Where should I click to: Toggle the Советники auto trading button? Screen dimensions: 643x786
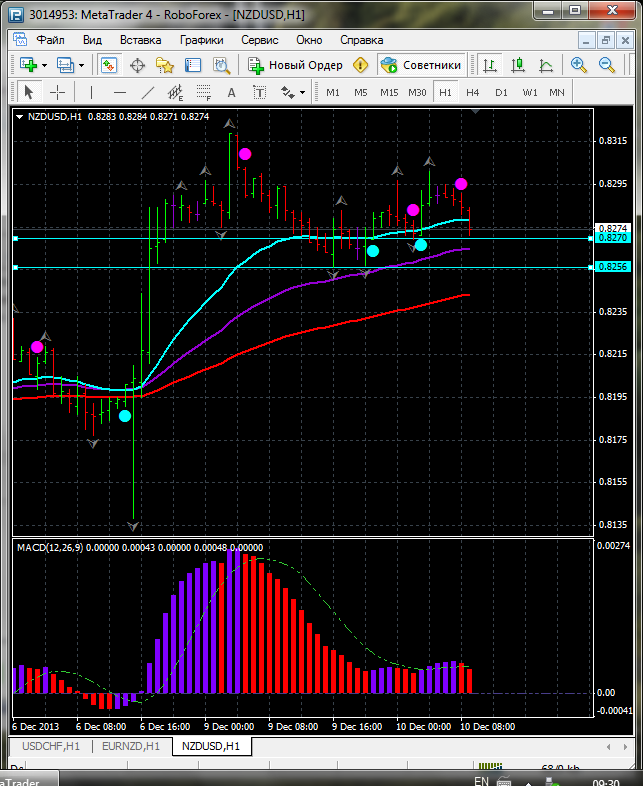click(421, 65)
